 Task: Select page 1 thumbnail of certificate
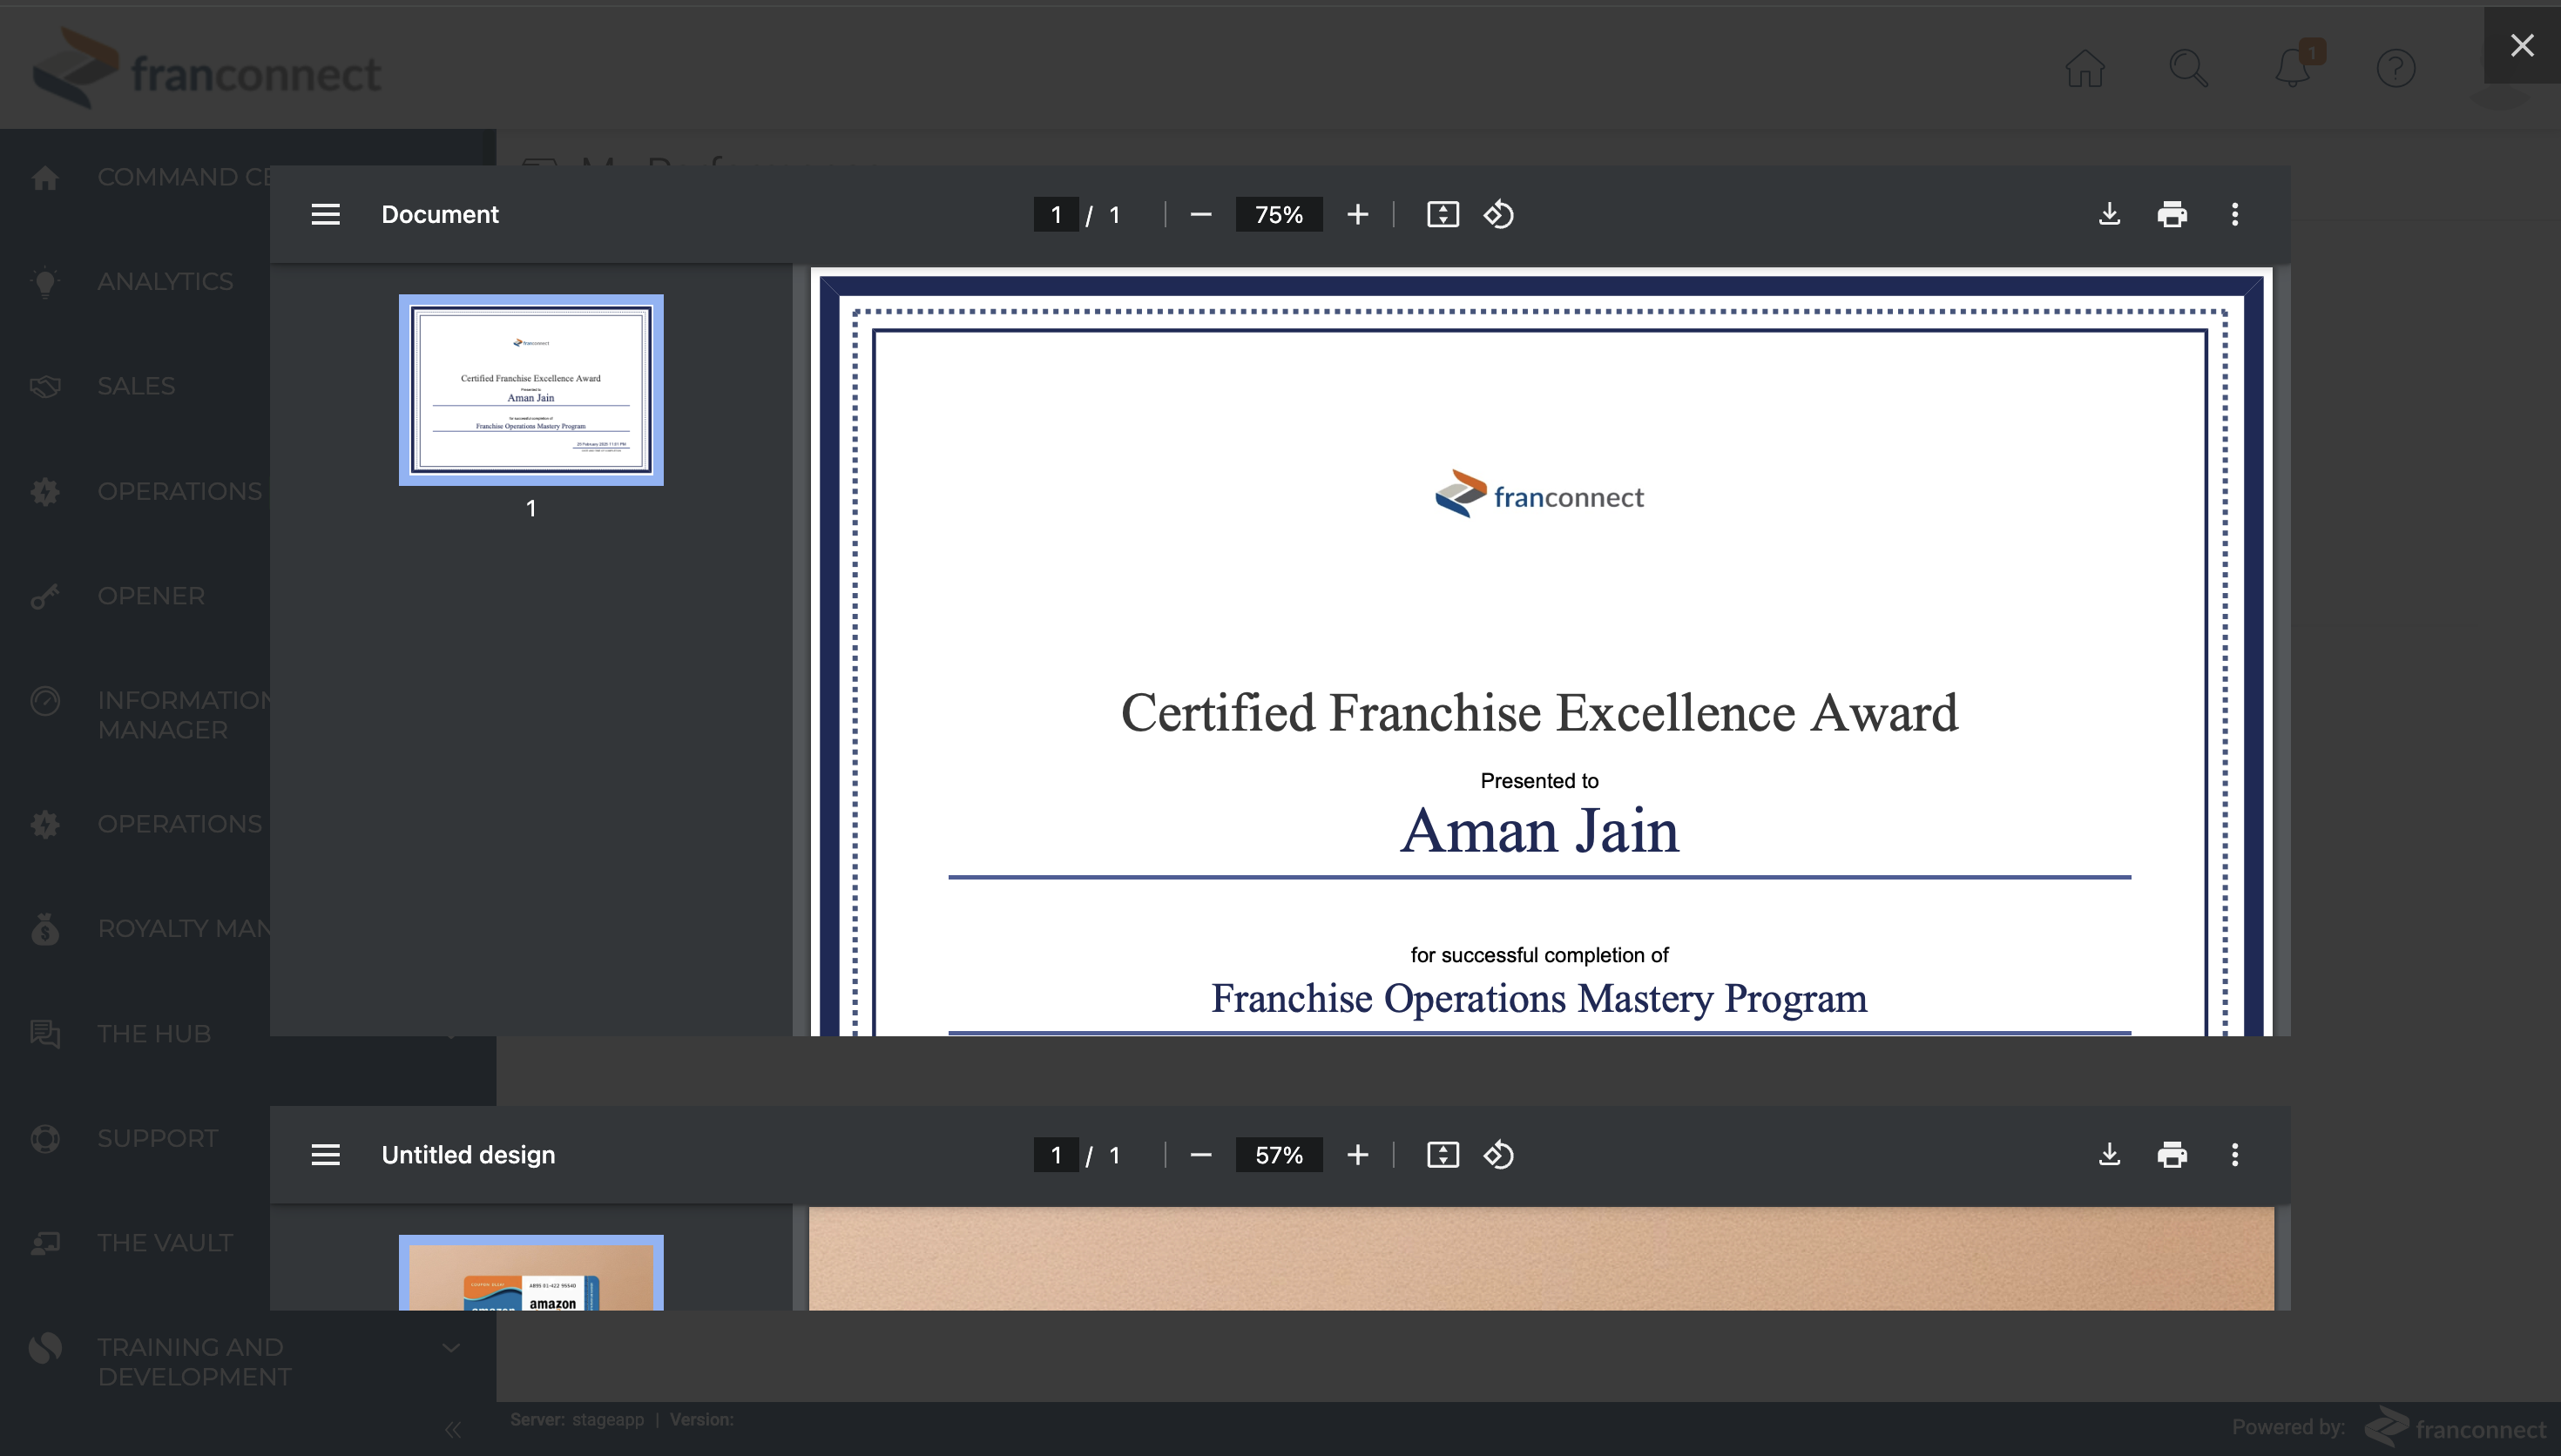(531, 390)
